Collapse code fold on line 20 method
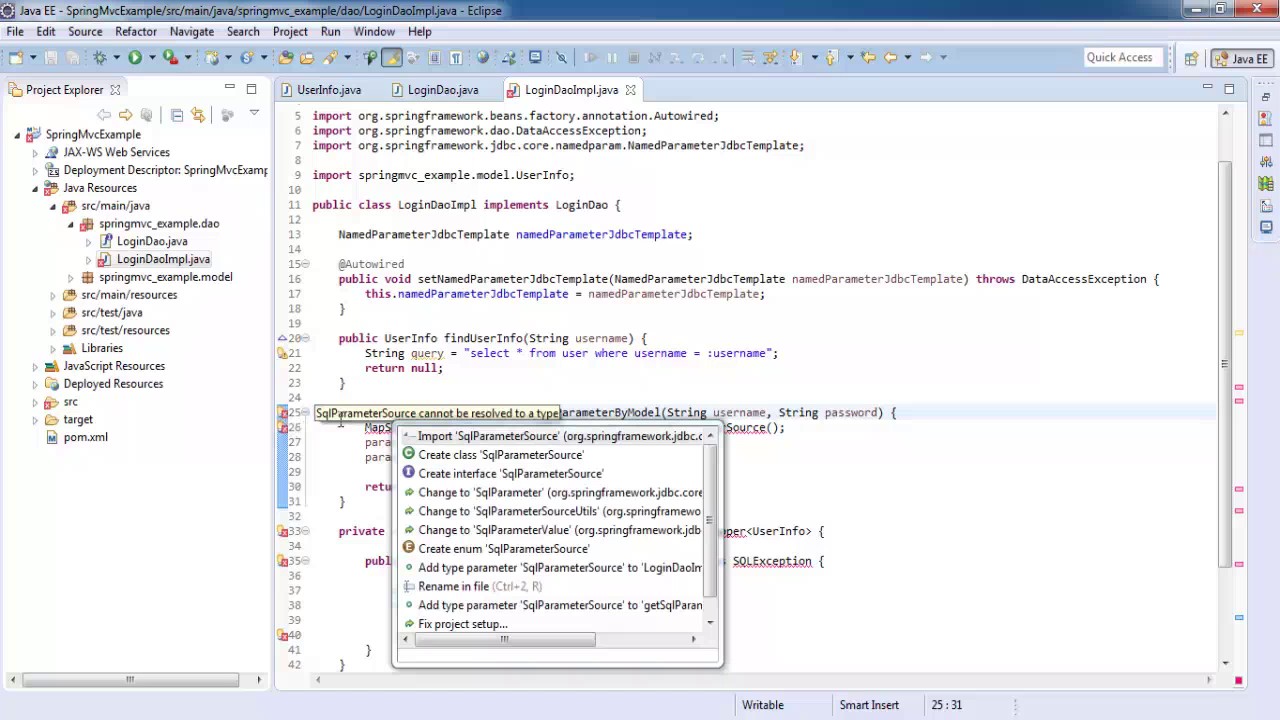 (x=305, y=339)
